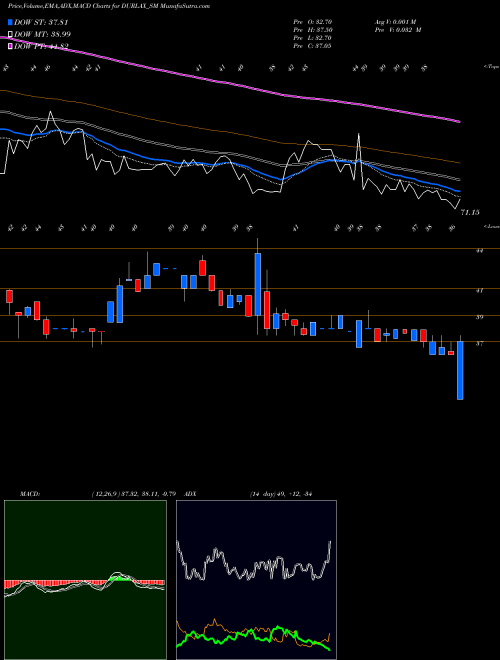Viewport: 500px width, 660px height.
Task: Click the ADX (14 day) values text
Action: click(x=280, y=494)
